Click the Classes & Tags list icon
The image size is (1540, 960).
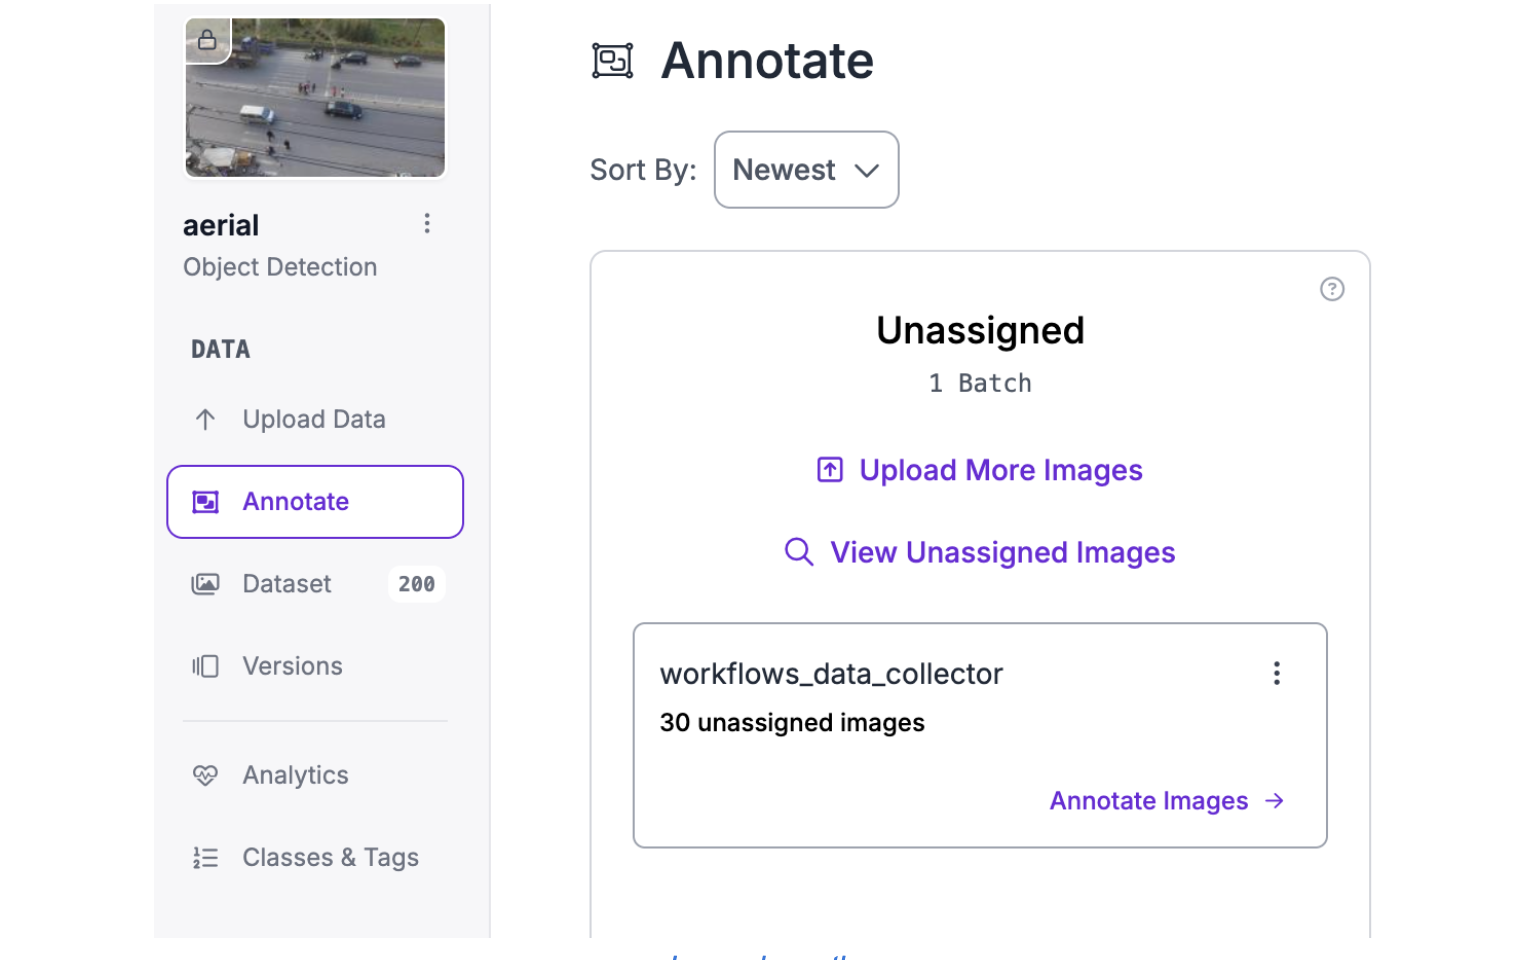205,858
